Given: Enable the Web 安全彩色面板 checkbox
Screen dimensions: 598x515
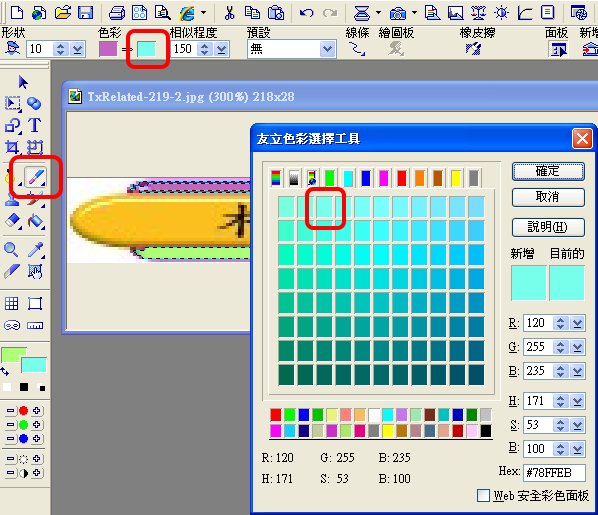Looking at the screenshot, I should 483,496.
